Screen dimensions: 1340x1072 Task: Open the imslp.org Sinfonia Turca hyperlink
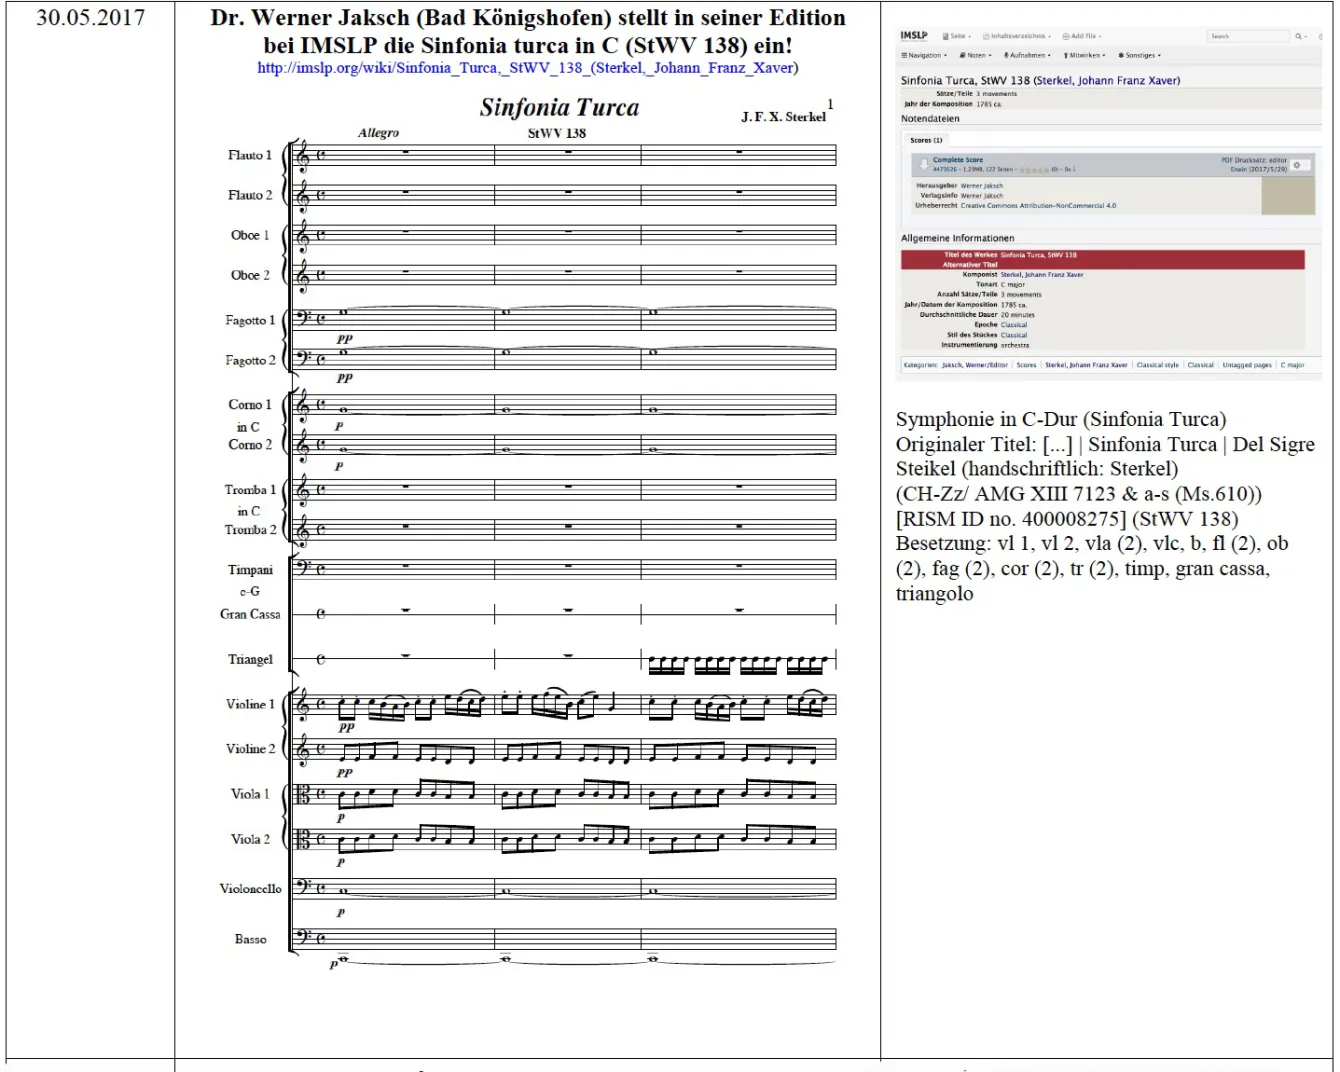(528, 68)
